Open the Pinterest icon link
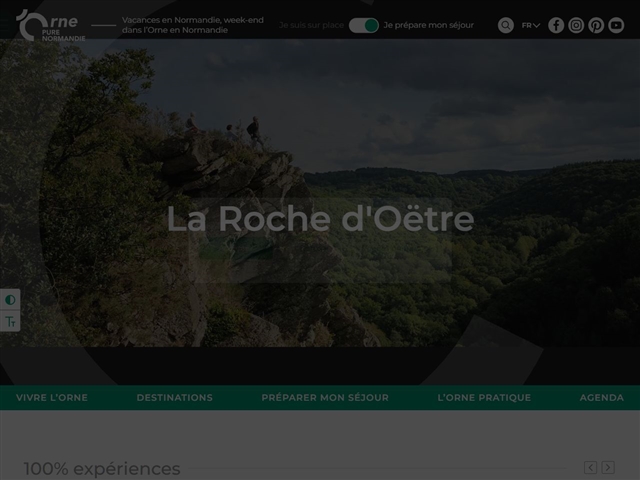 click(x=596, y=25)
